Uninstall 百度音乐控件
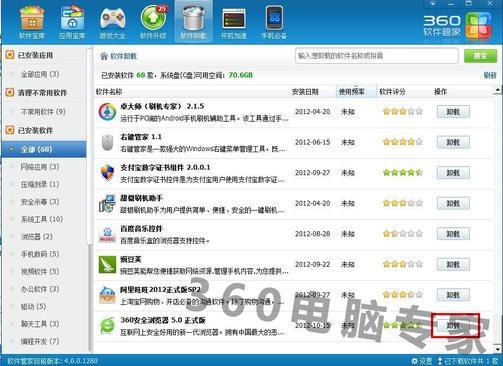The width and height of the screenshot is (503, 366). (453, 234)
